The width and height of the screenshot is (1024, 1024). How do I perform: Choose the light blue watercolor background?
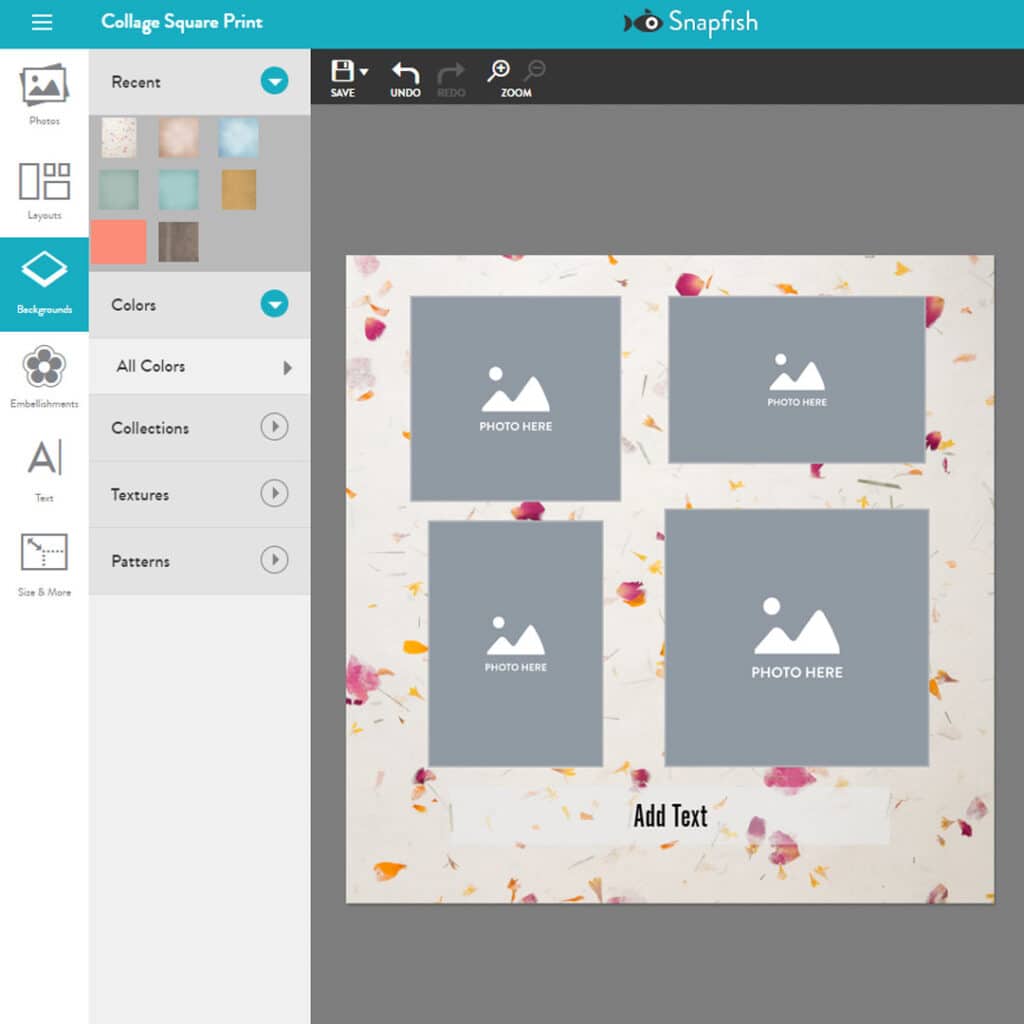[238, 138]
